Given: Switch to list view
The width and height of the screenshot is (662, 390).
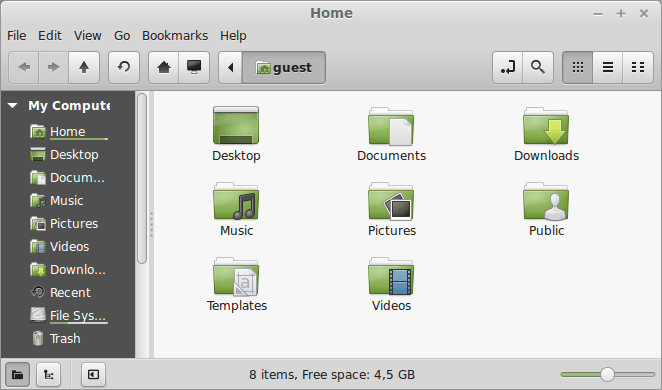Looking at the screenshot, I should 608,68.
